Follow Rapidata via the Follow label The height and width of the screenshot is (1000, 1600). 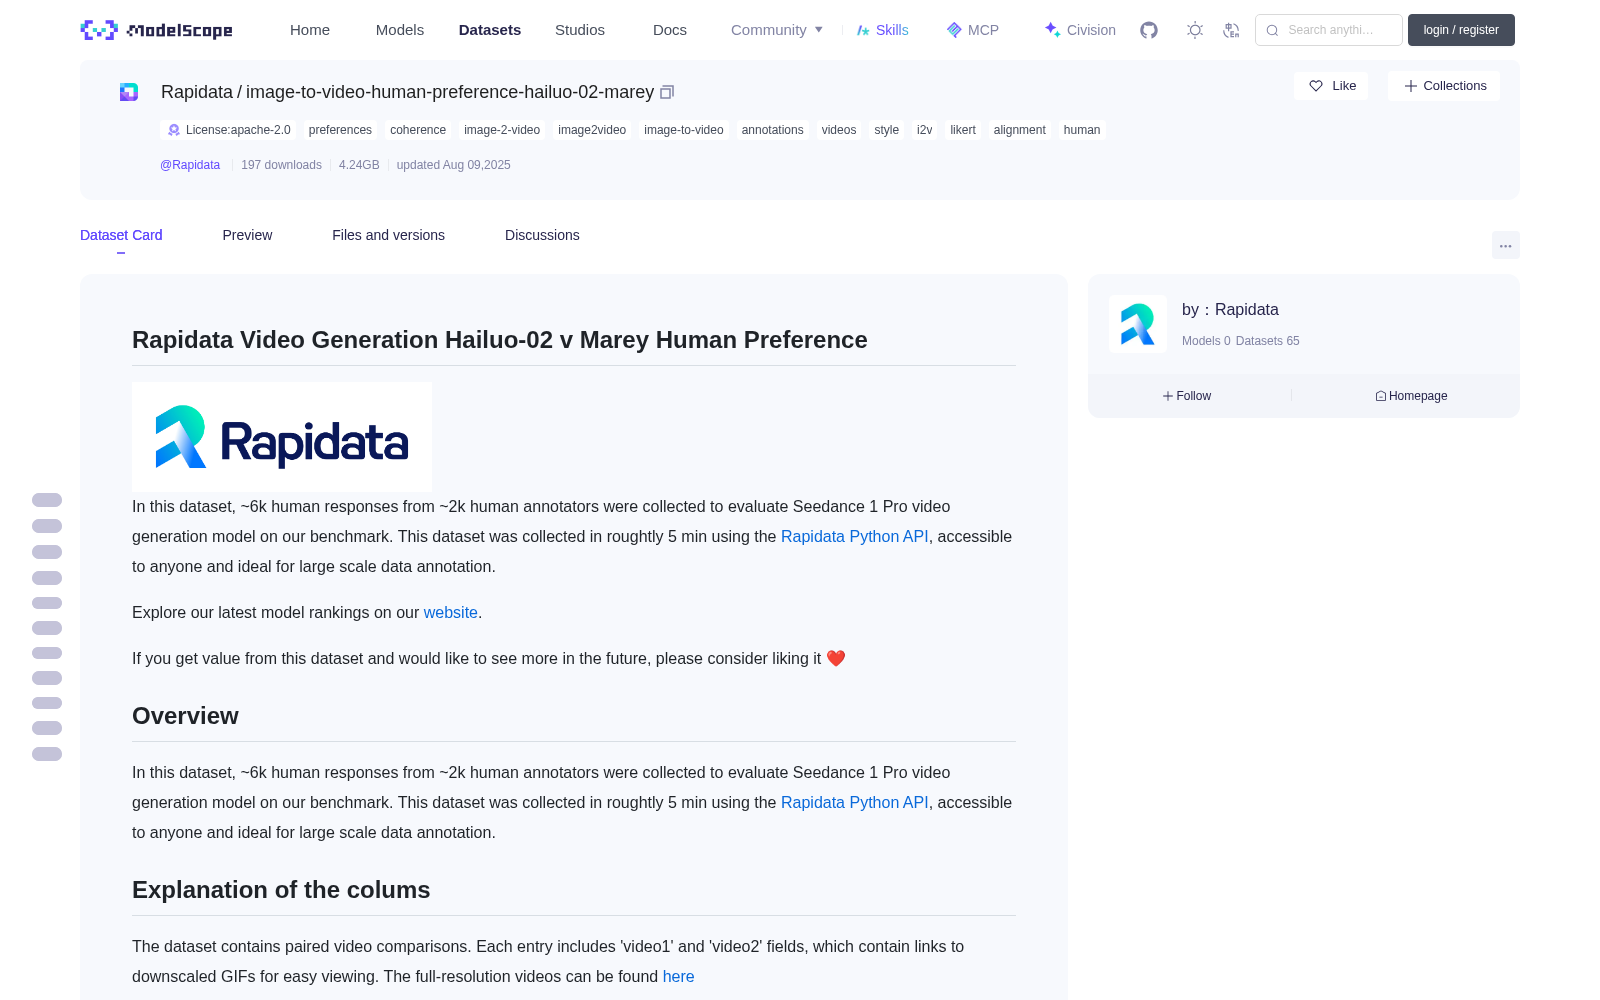[x=1194, y=396]
